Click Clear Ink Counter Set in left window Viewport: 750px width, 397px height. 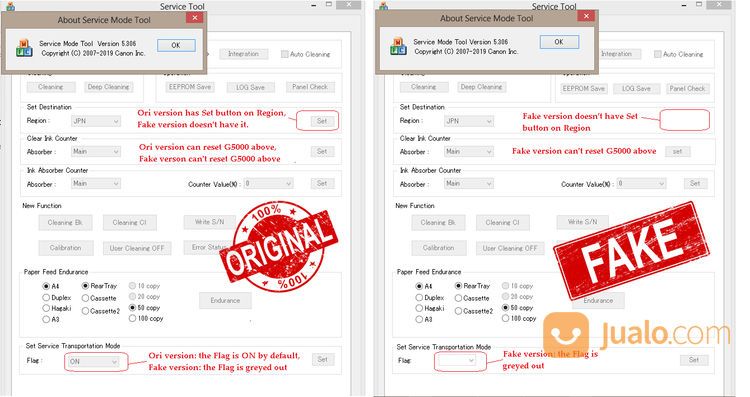coord(322,152)
